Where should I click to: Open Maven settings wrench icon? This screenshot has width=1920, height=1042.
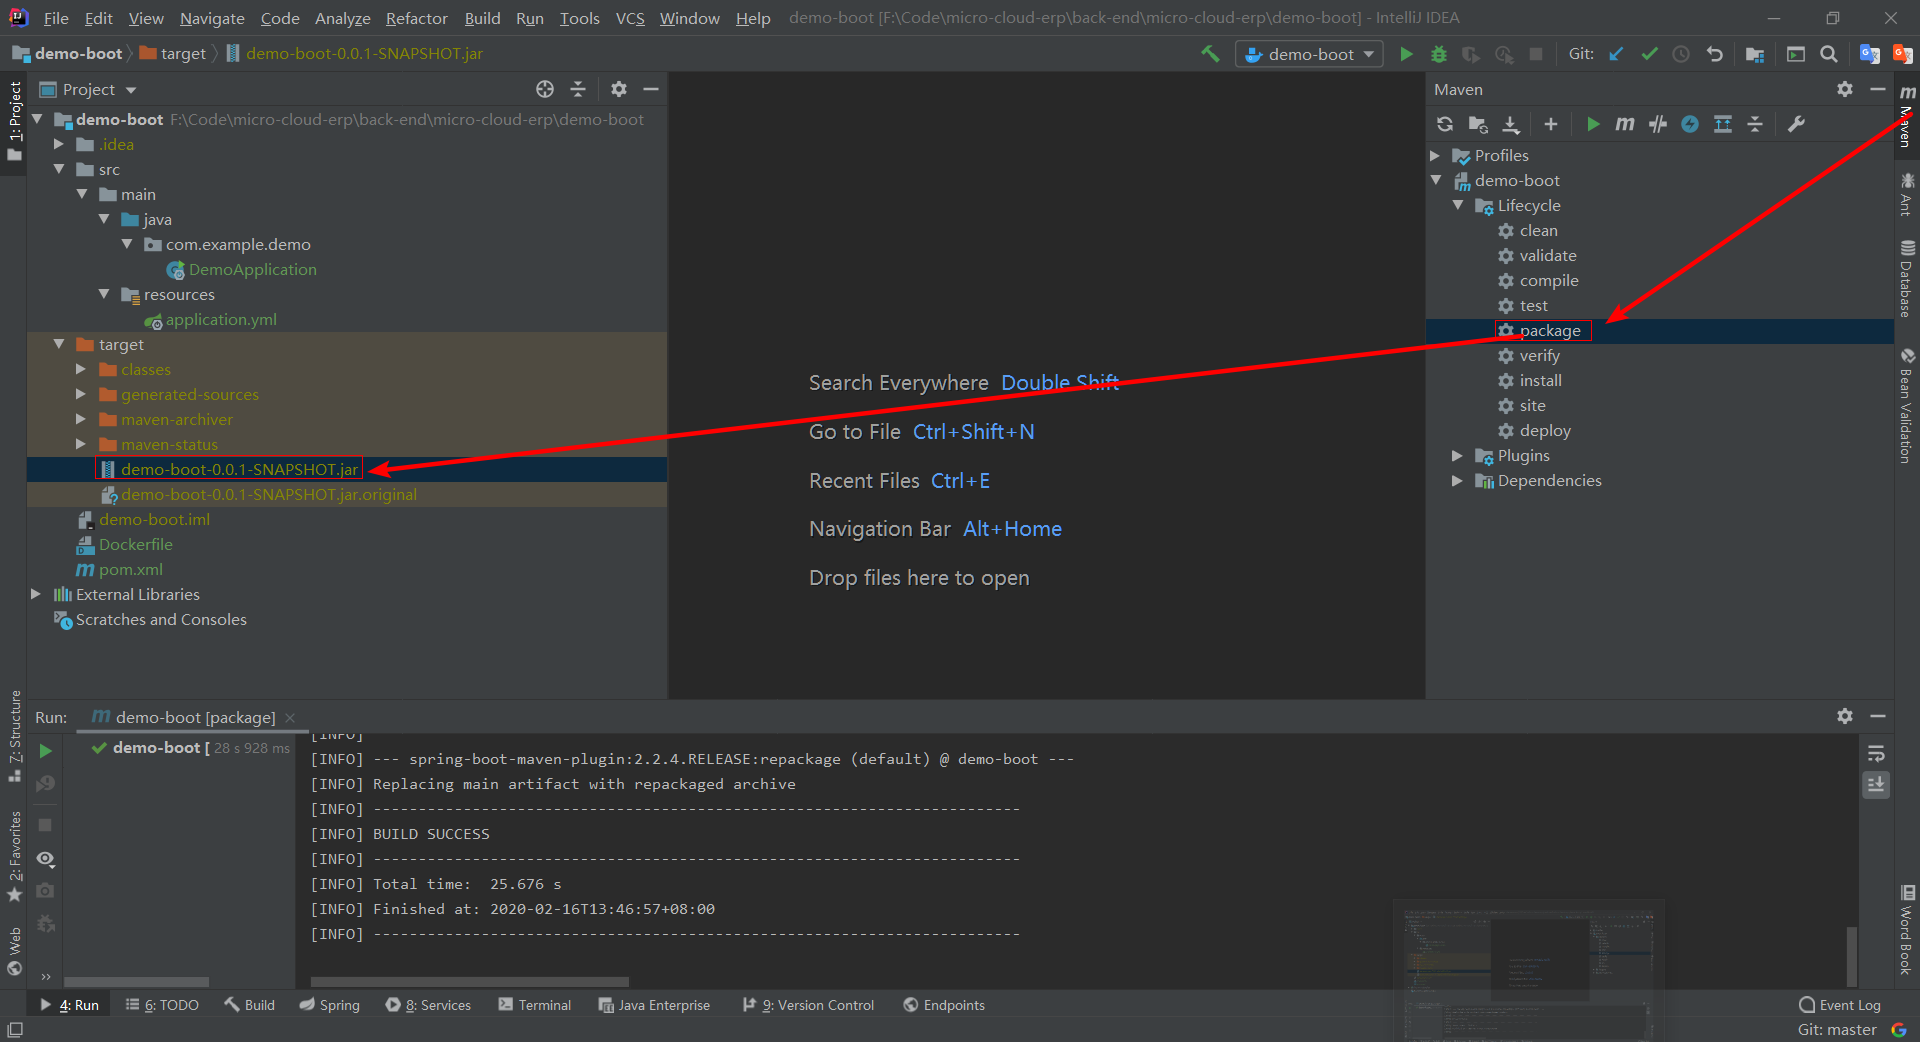coord(1796,124)
